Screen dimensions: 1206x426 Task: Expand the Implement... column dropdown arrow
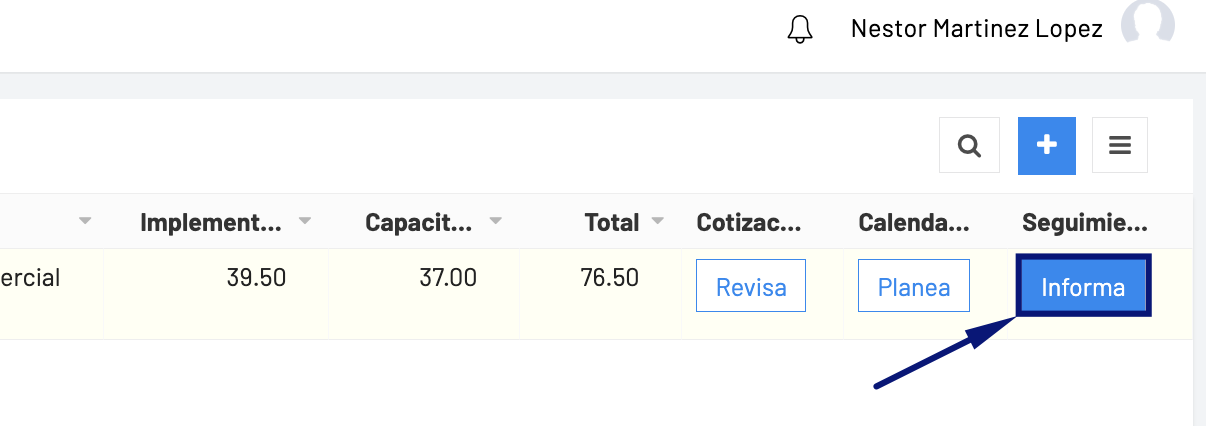pyautogui.click(x=305, y=221)
